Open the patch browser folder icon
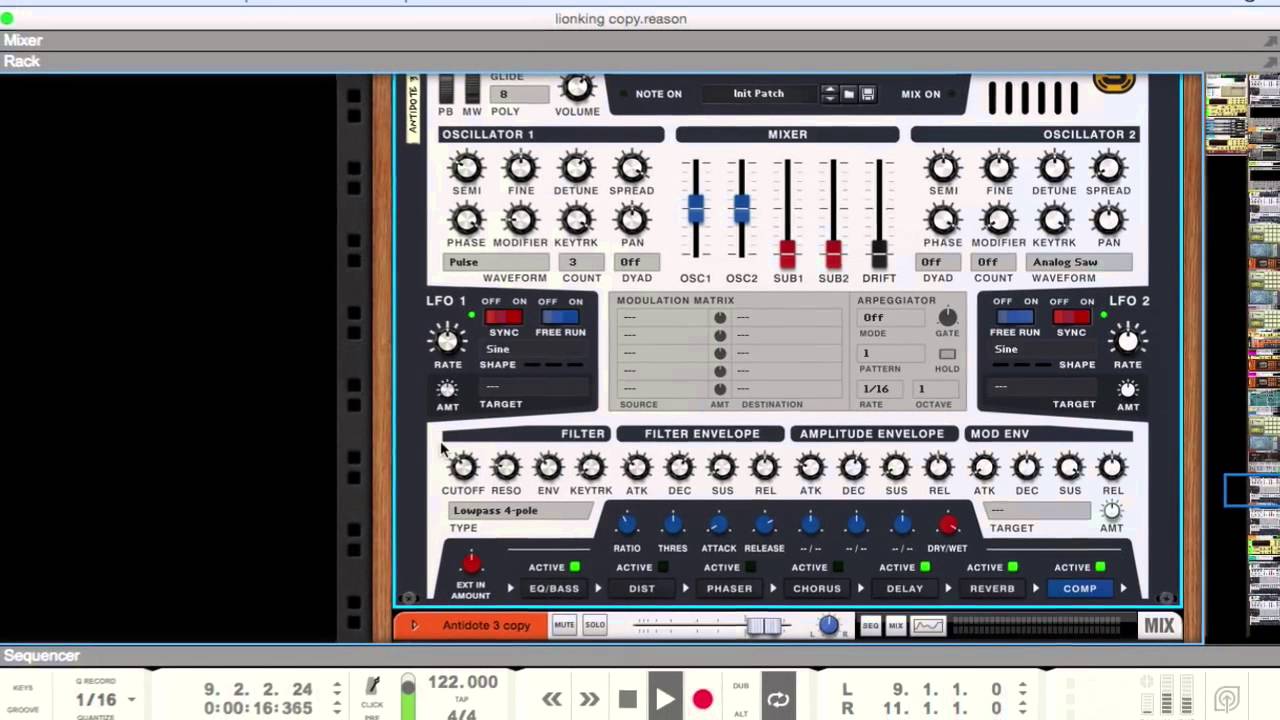Viewport: 1280px width, 720px height. 848,94
